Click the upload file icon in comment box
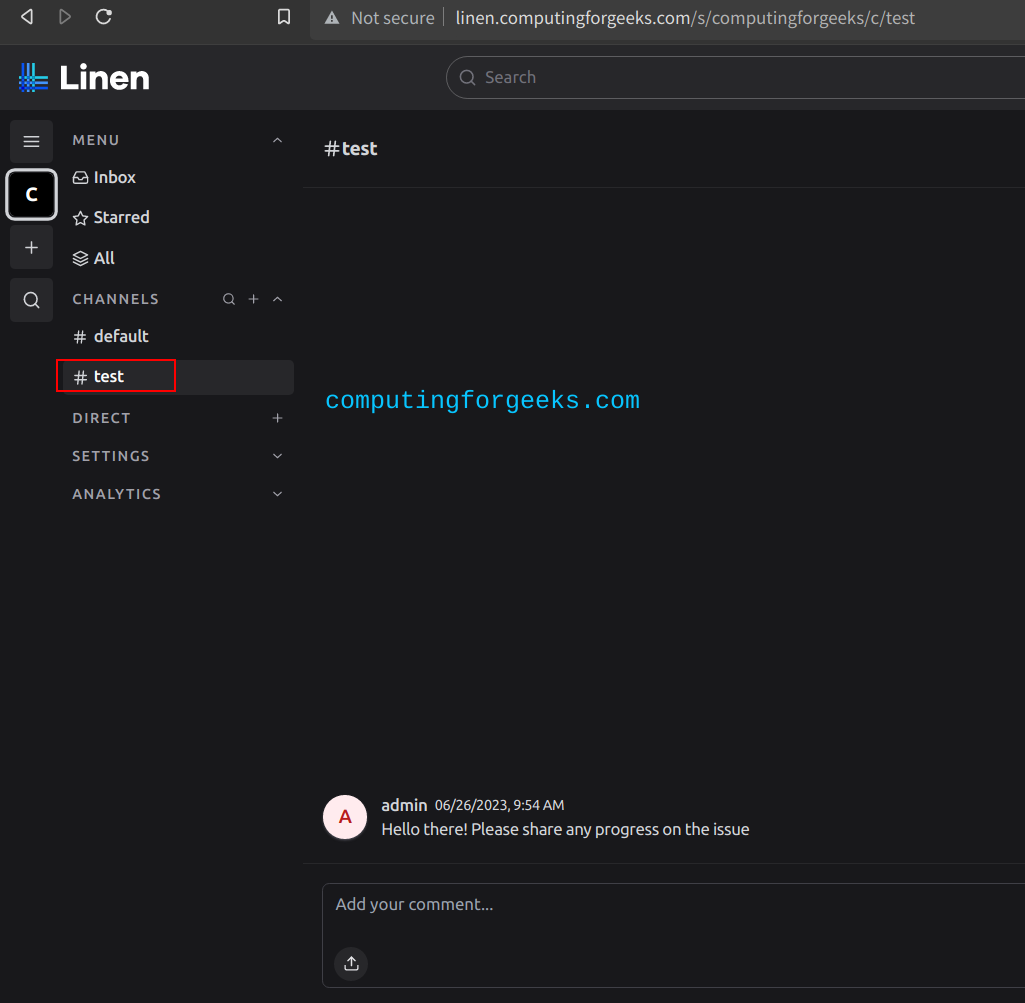Viewport: 1025px width, 1003px height. (351, 964)
